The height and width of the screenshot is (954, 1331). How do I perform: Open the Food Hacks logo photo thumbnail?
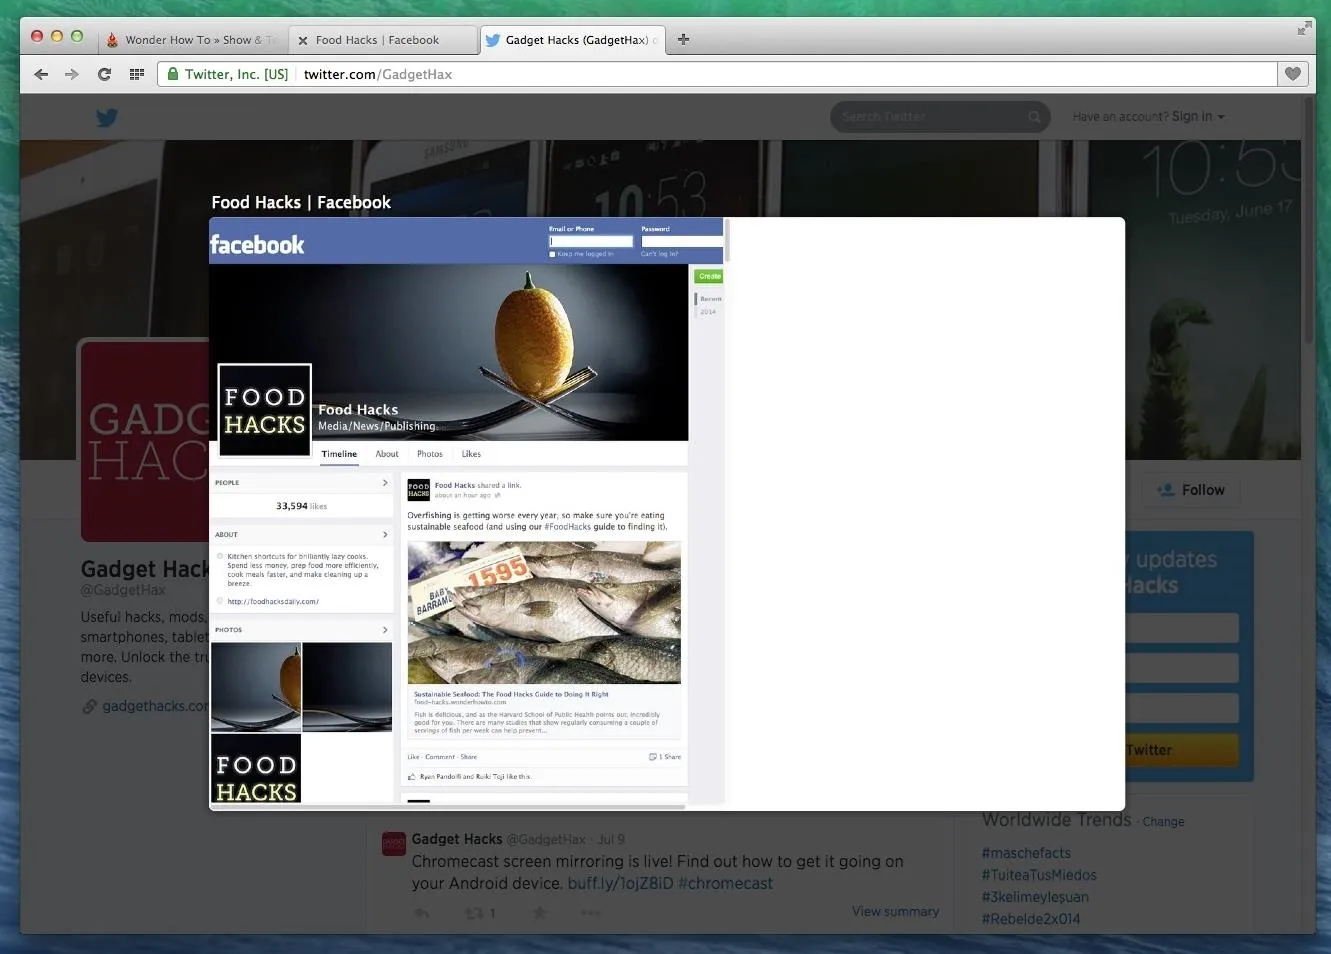[x=256, y=769]
